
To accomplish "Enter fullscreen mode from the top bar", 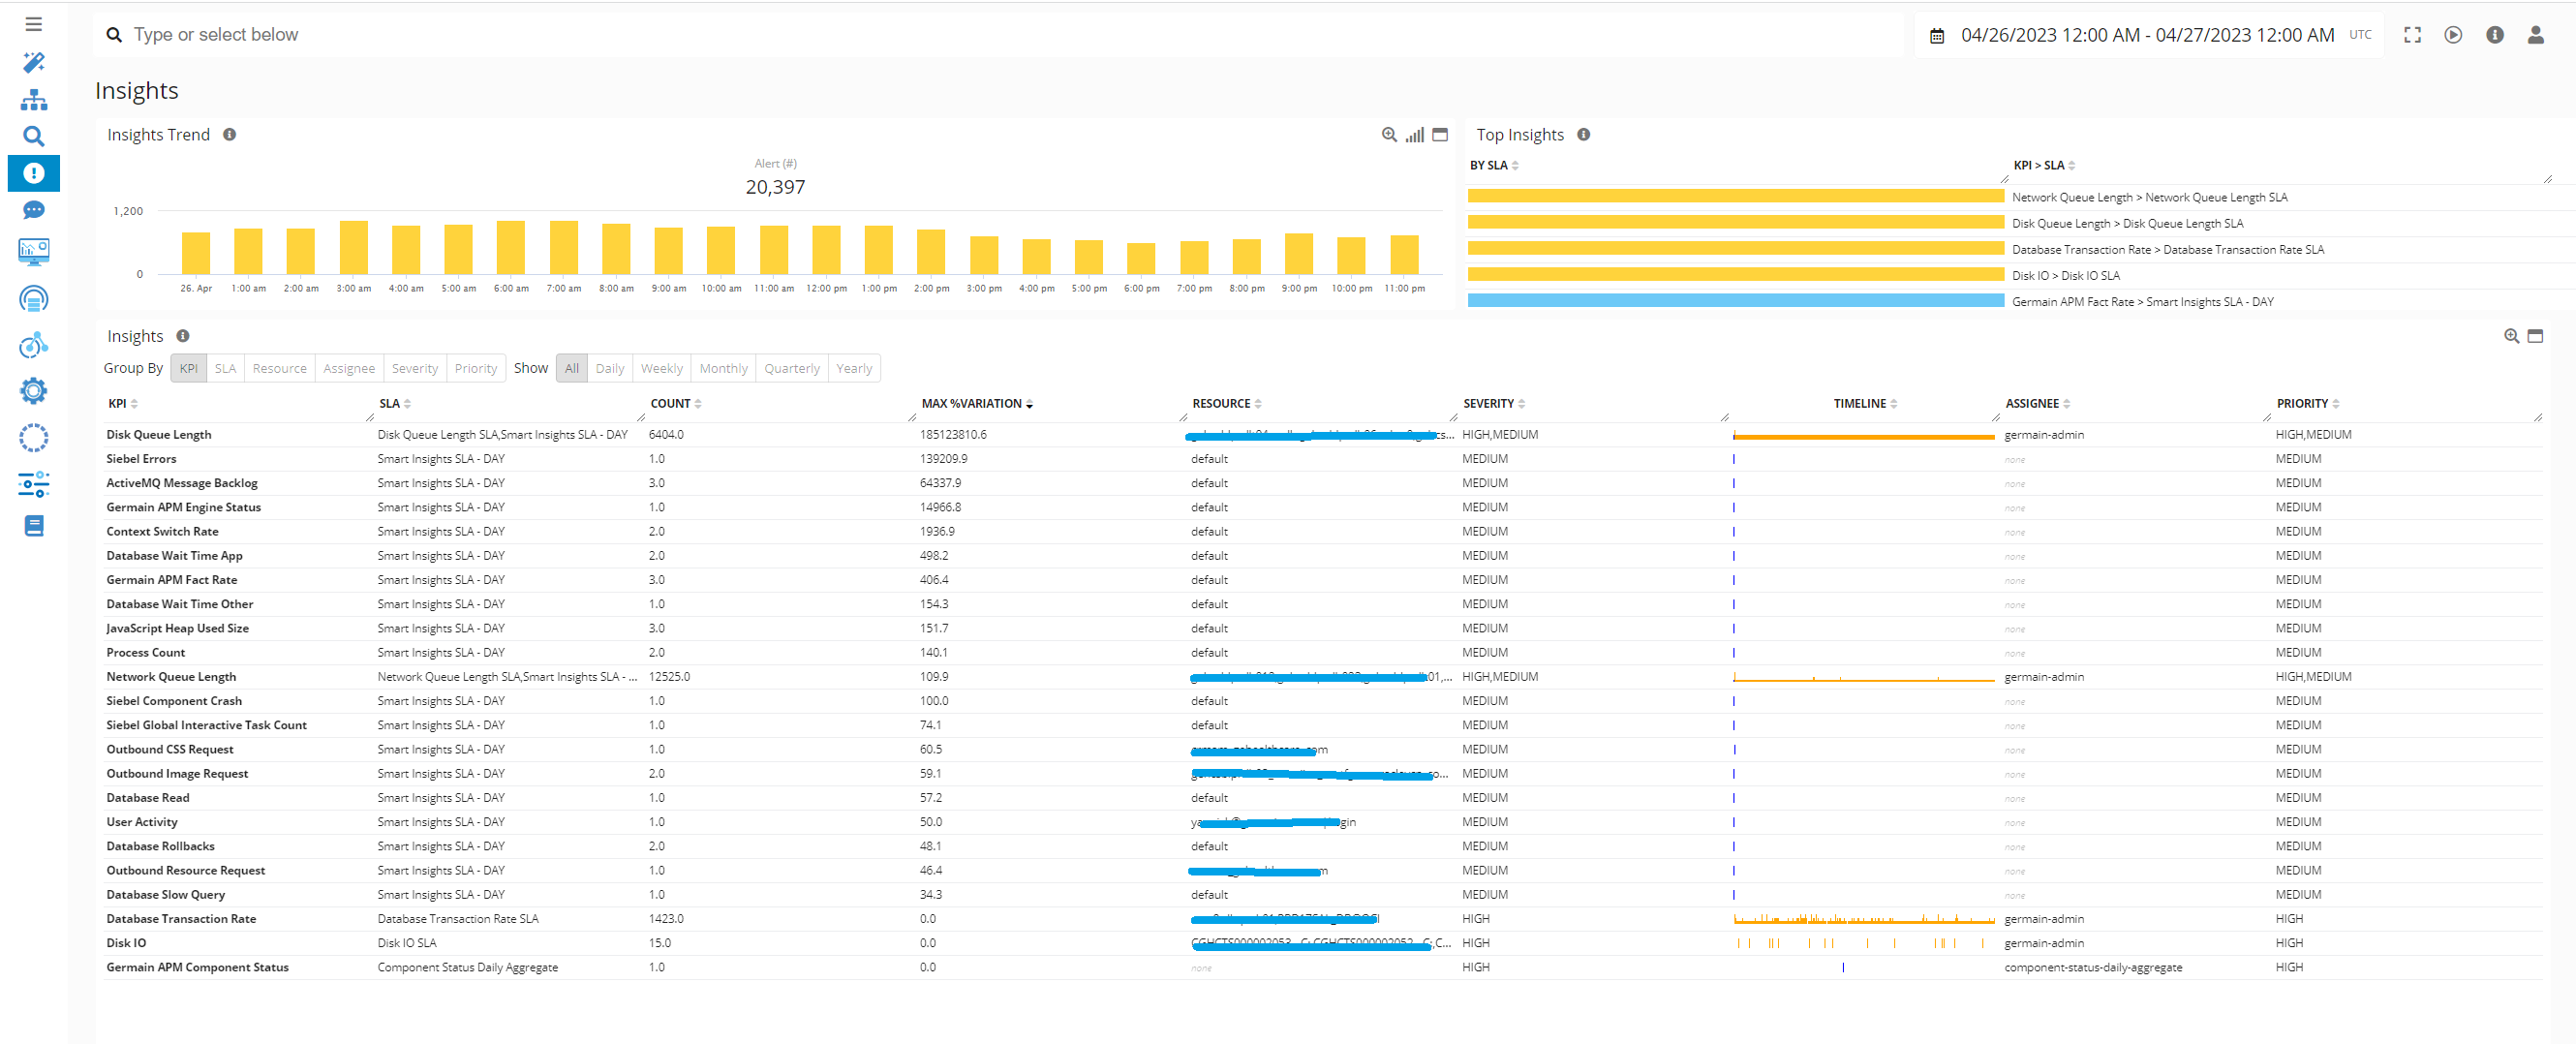I will tap(2412, 35).
